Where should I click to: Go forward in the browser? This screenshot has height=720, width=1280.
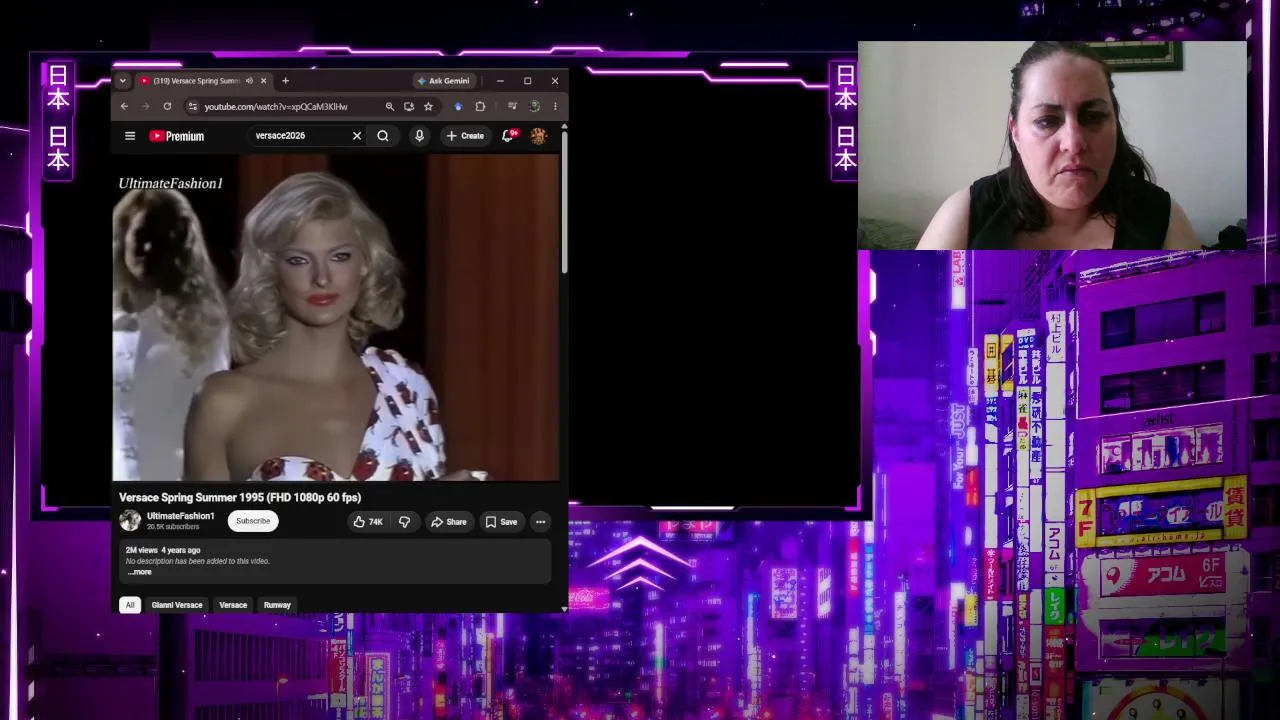tap(146, 106)
